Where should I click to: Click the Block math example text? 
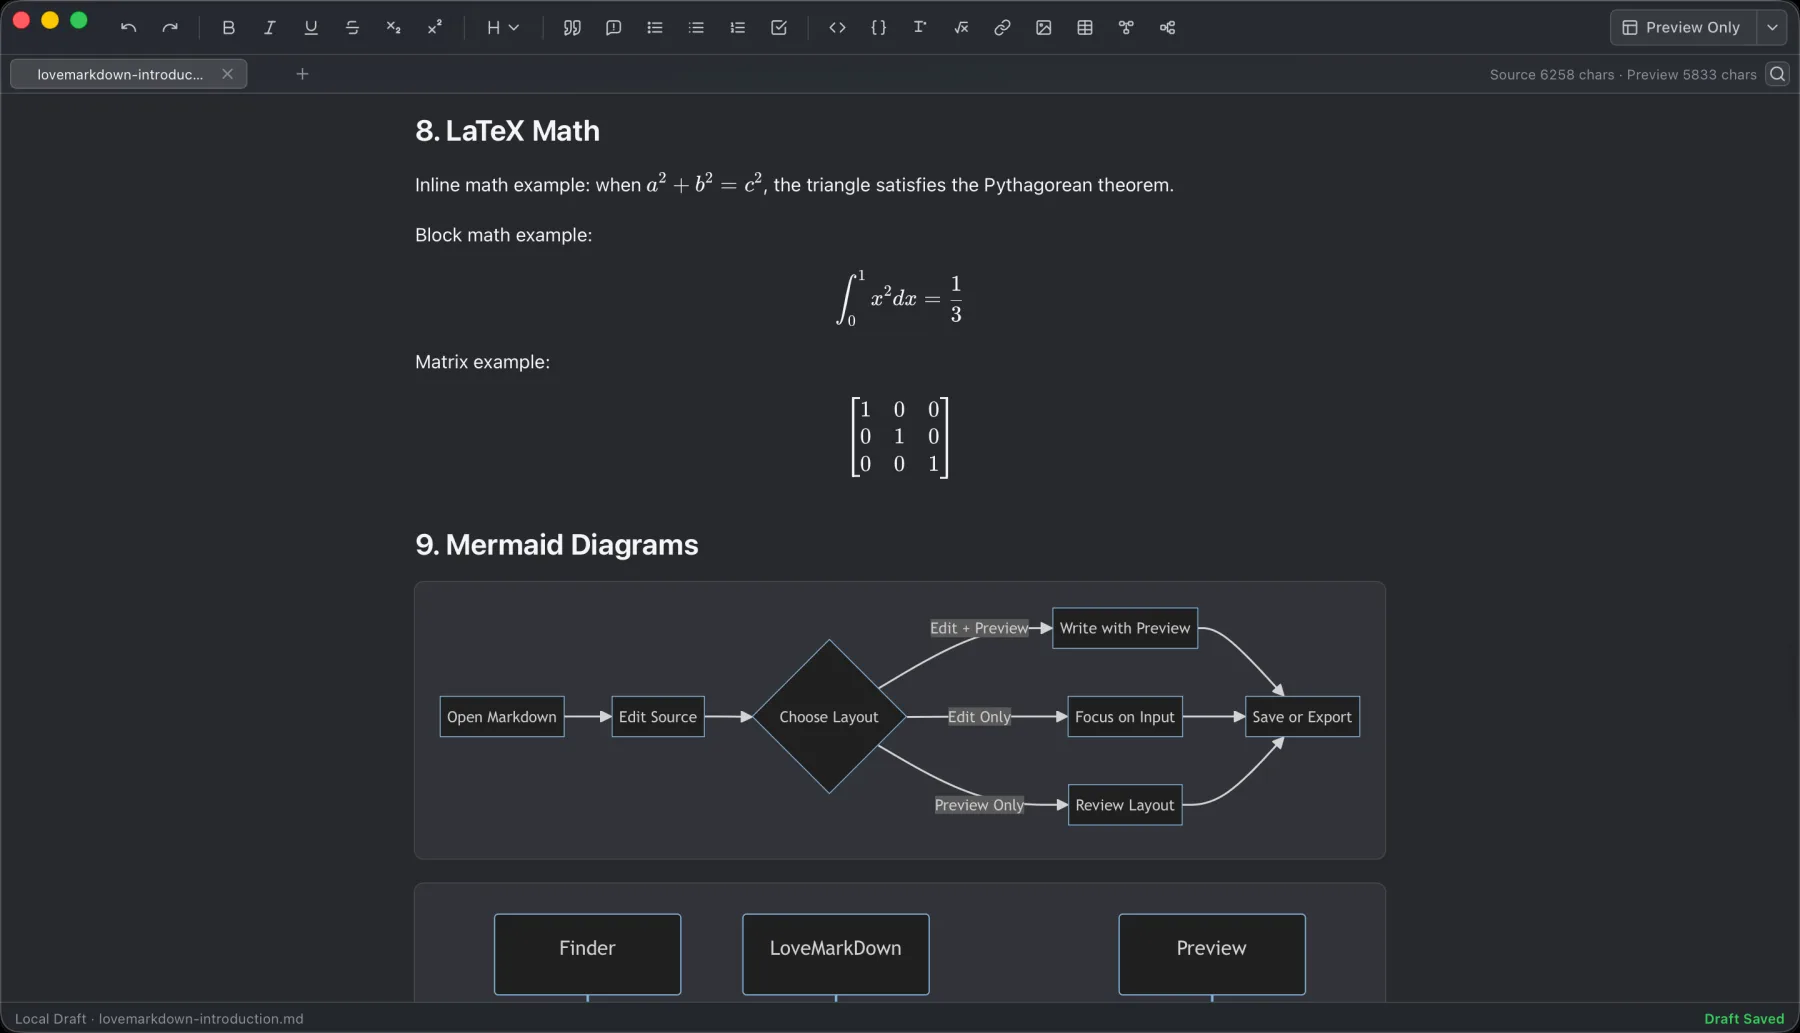tap(503, 235)
